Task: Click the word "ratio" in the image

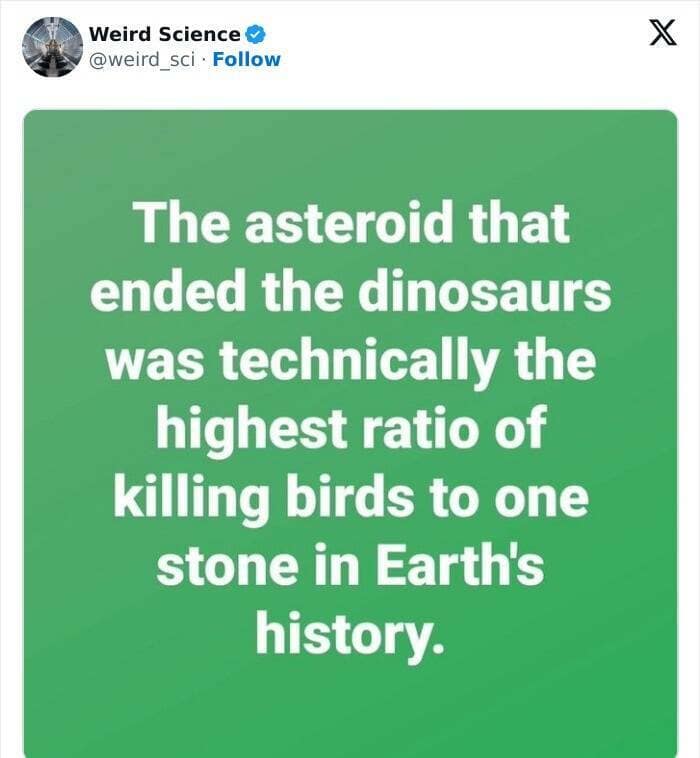Action: (x=428, y=430)
